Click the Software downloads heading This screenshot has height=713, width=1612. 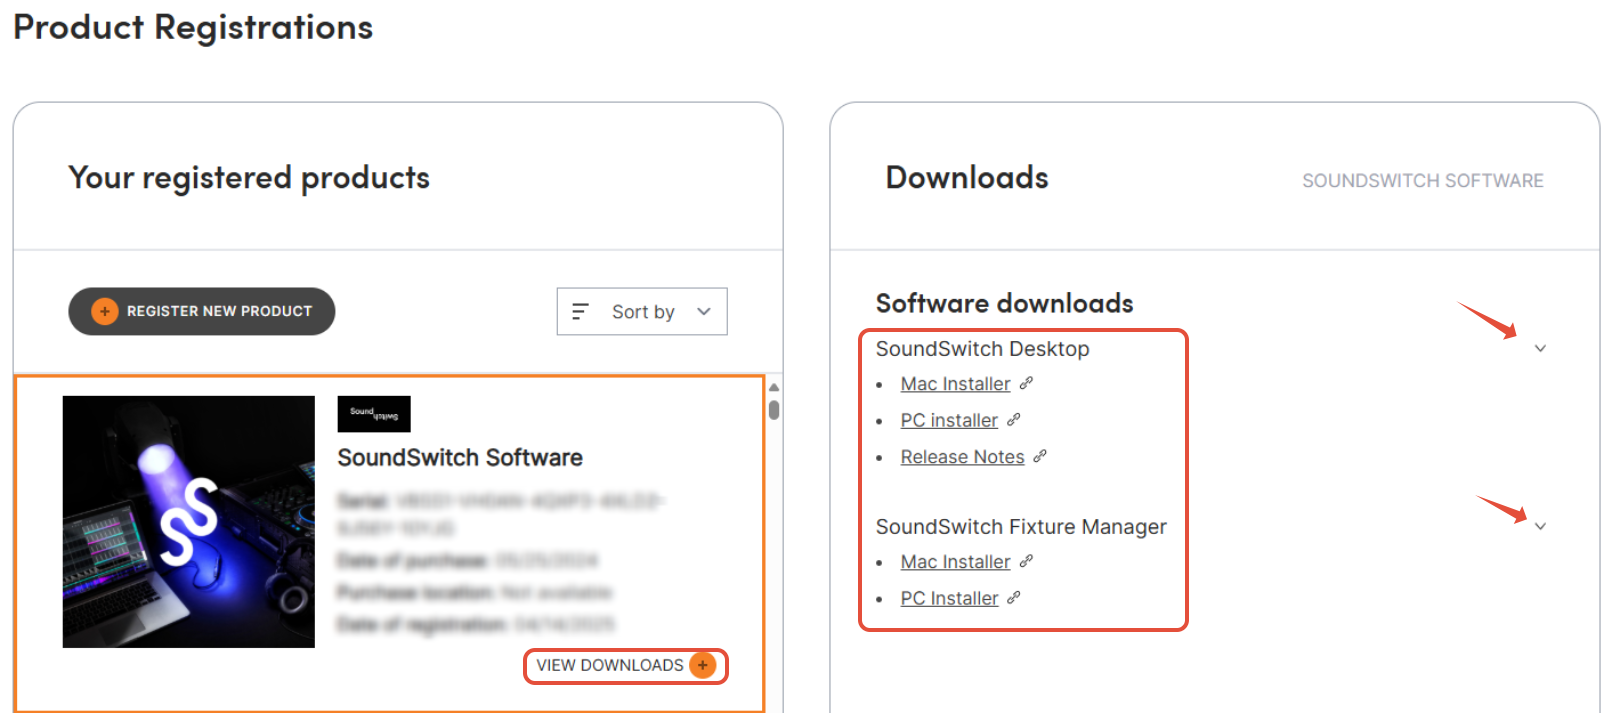(1004, 303)
